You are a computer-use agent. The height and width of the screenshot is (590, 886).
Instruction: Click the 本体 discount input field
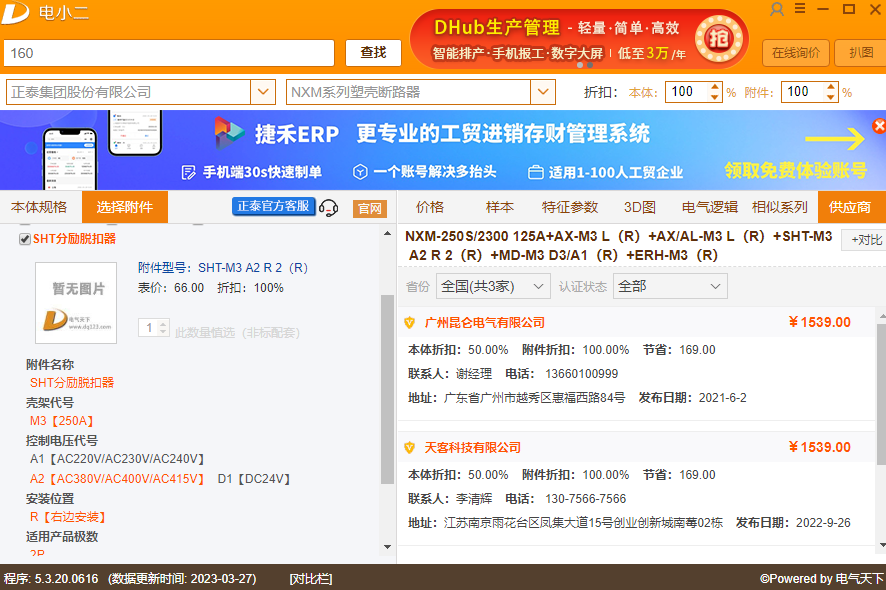(687, 92)
